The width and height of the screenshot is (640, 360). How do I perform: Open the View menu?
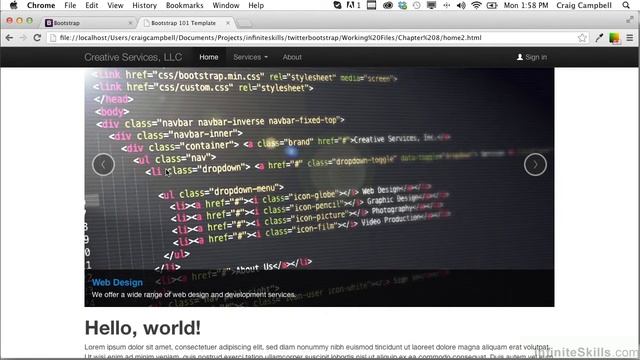click(115, 5)
